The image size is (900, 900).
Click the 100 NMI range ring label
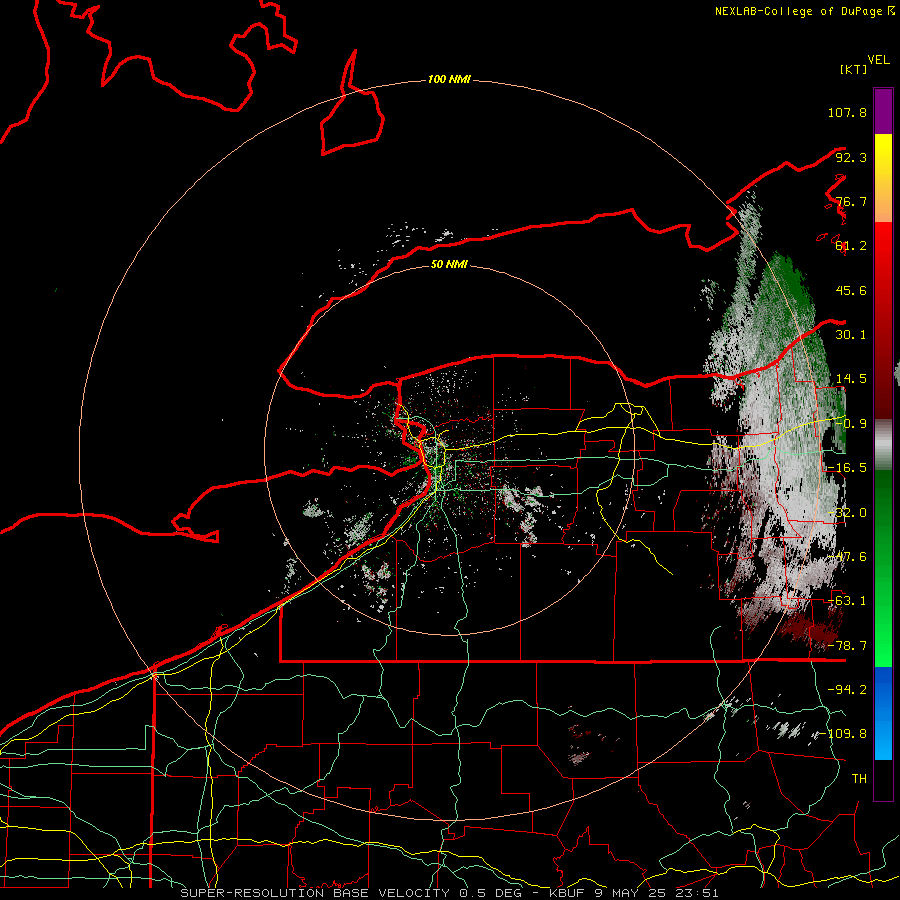click(449, 79)
